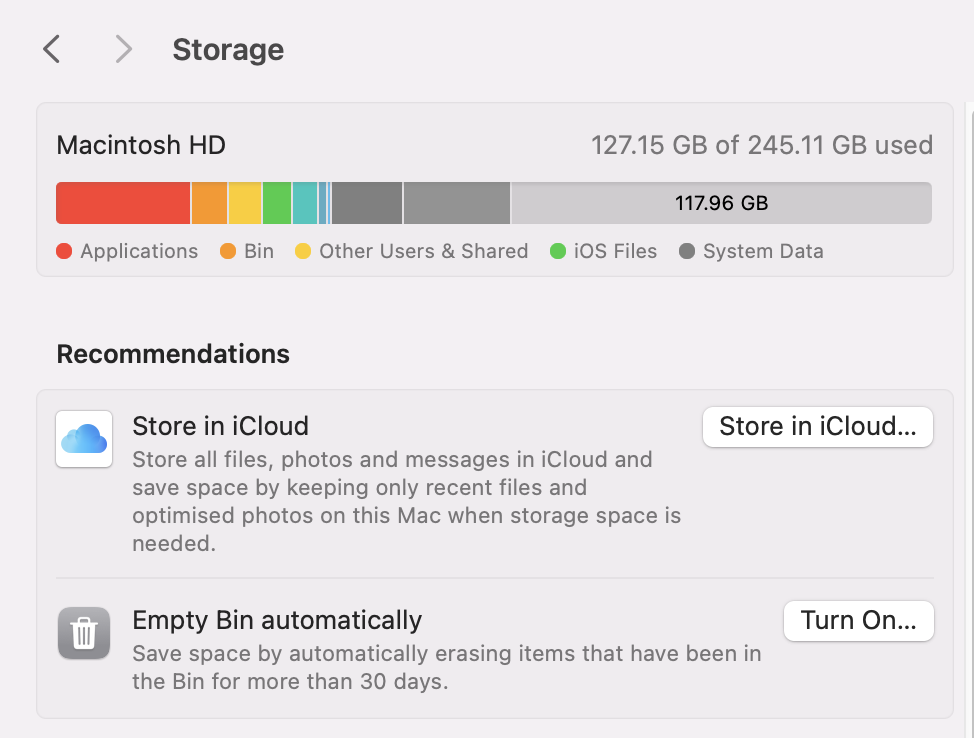Click the grey System Data legend dot

click(687, 251)
